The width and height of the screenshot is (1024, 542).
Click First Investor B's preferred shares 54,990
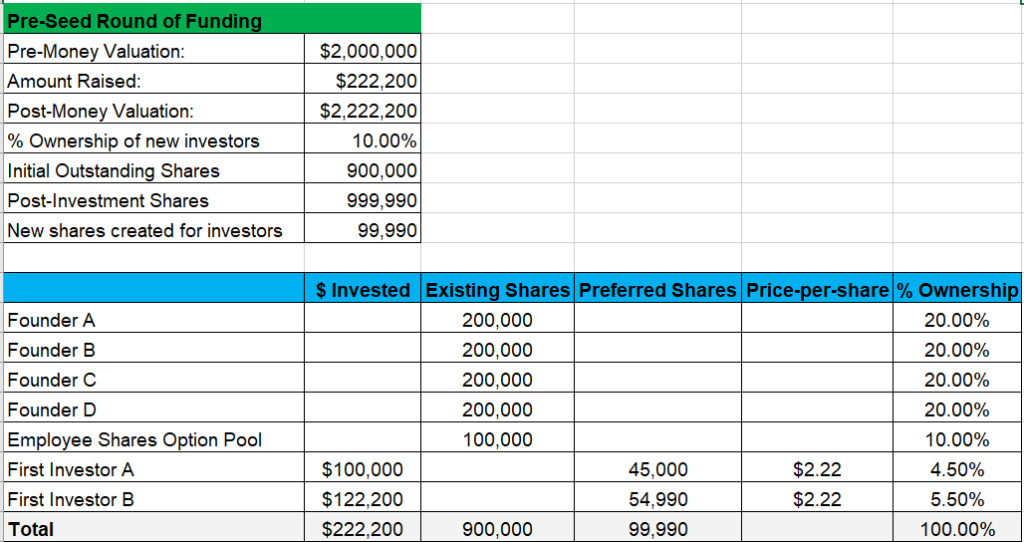pyautogui.click(x=658, y=500)
